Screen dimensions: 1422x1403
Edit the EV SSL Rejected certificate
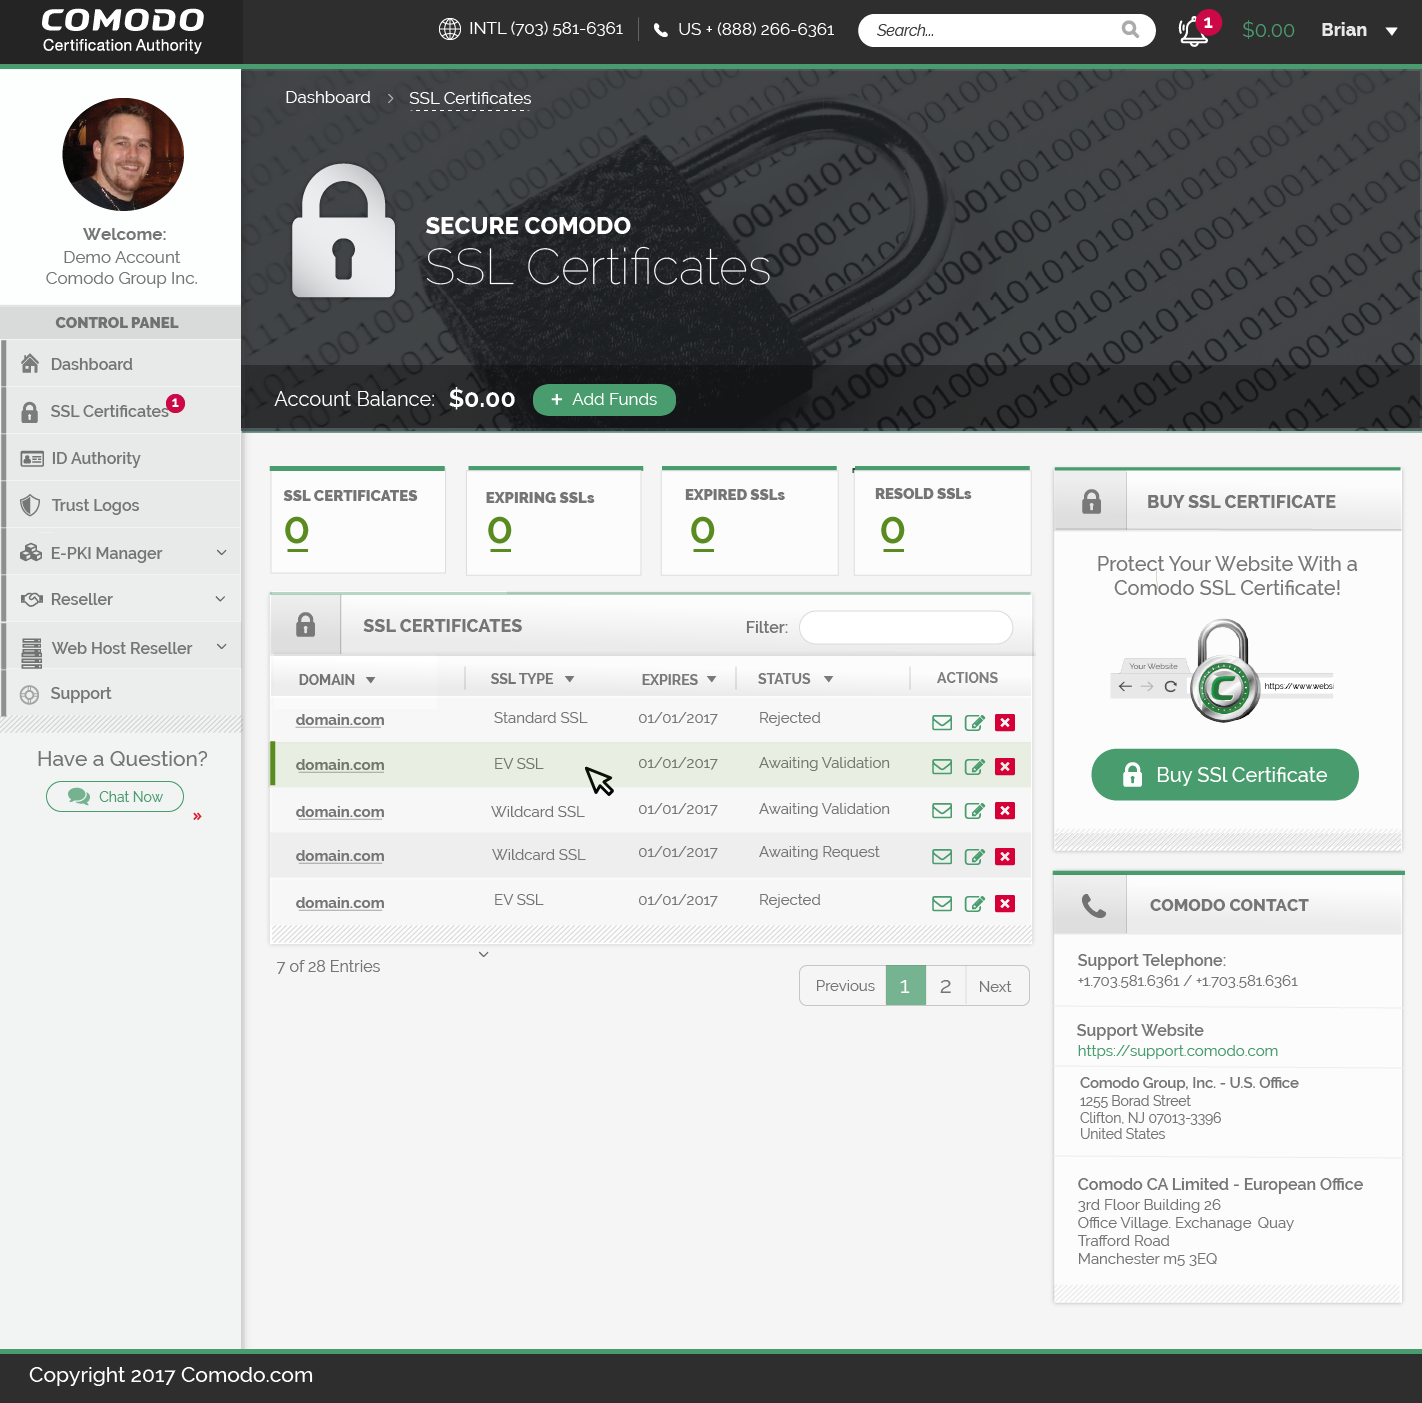(974, 904)
